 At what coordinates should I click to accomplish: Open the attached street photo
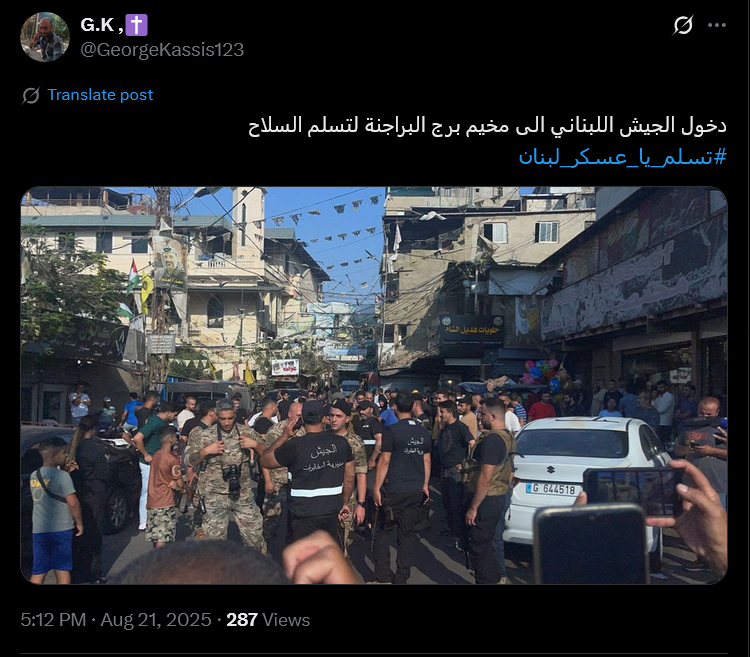[374, 385]
